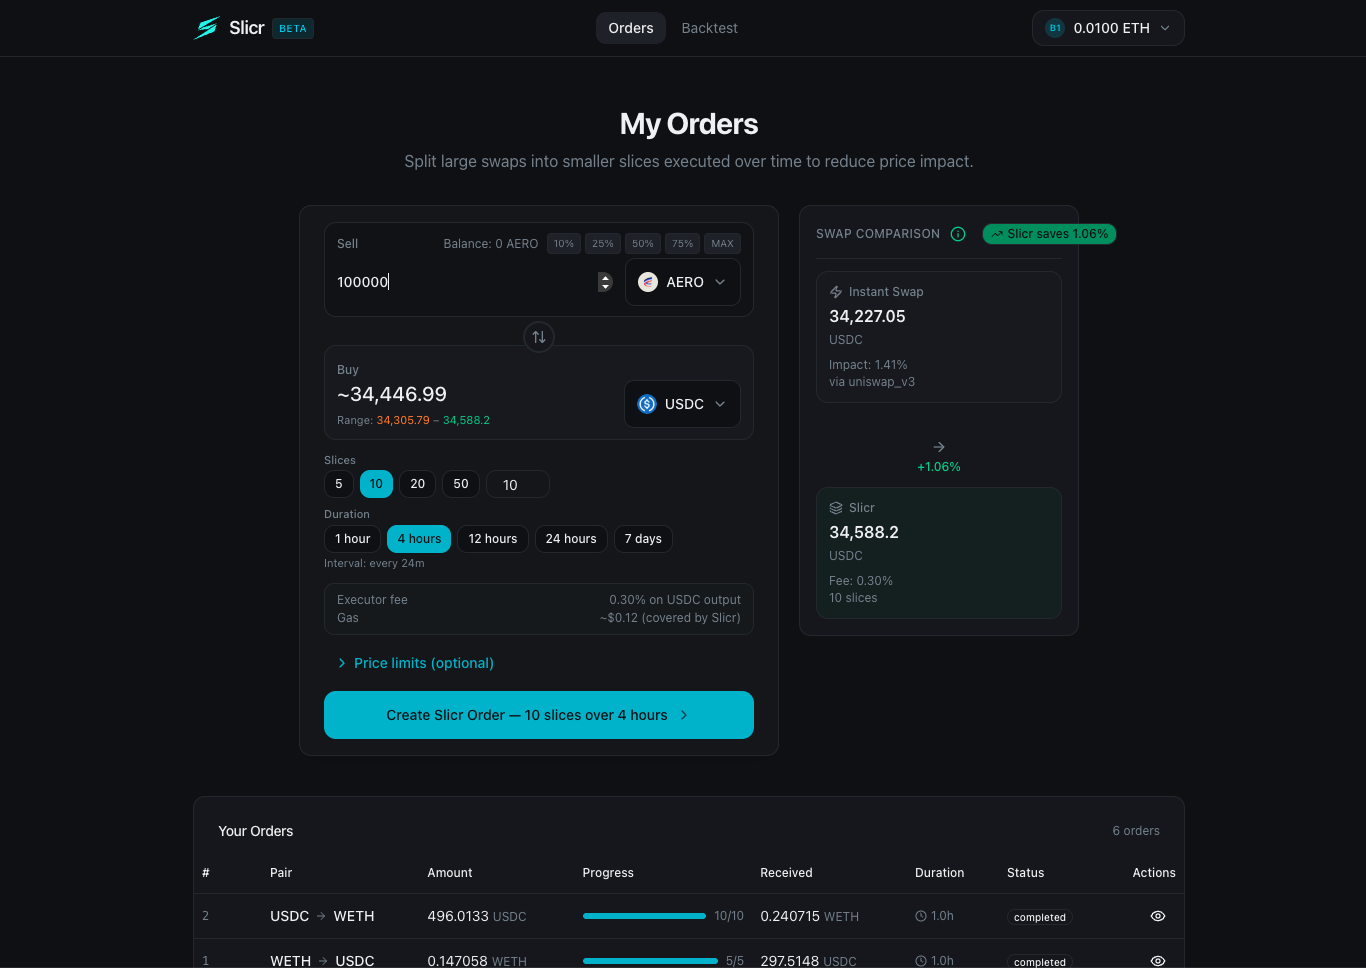Click the 'Your Orders' heading
The height and width of the screenshot is (968, 1366).
(256, 831)
